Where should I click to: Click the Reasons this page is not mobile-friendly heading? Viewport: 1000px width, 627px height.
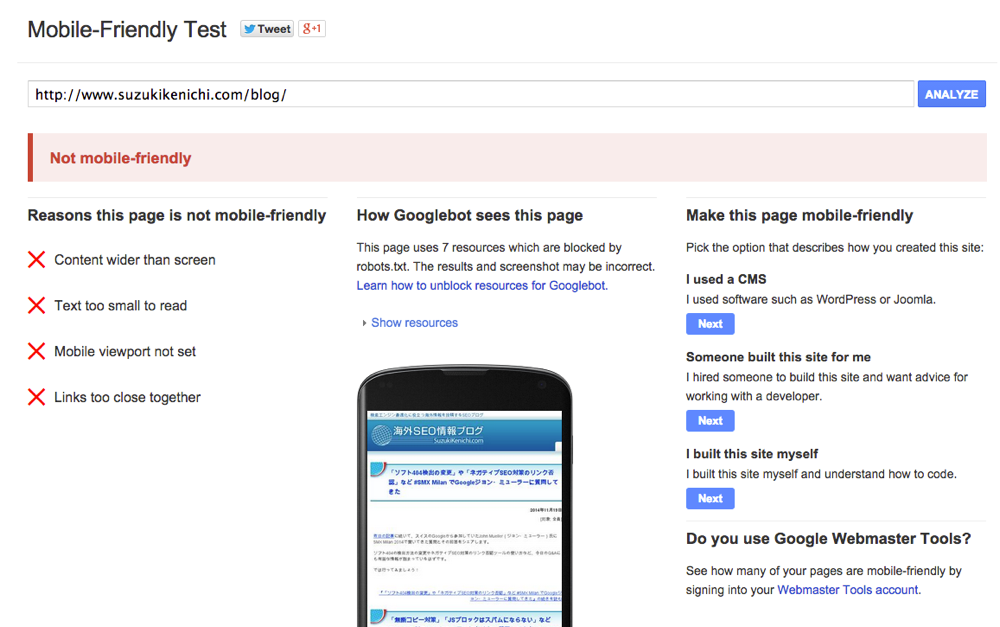(177, 216)
